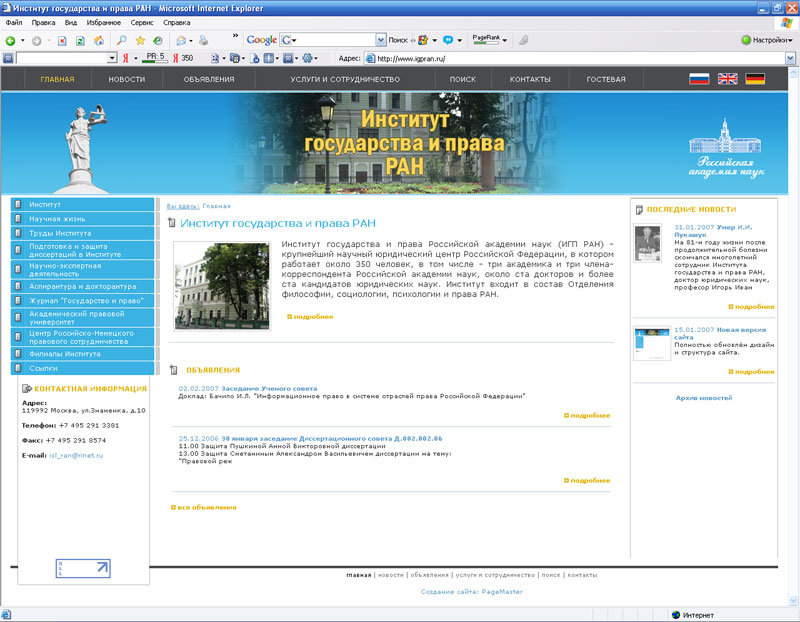Click the blue chat bubble Google toolbar icon

447,40
